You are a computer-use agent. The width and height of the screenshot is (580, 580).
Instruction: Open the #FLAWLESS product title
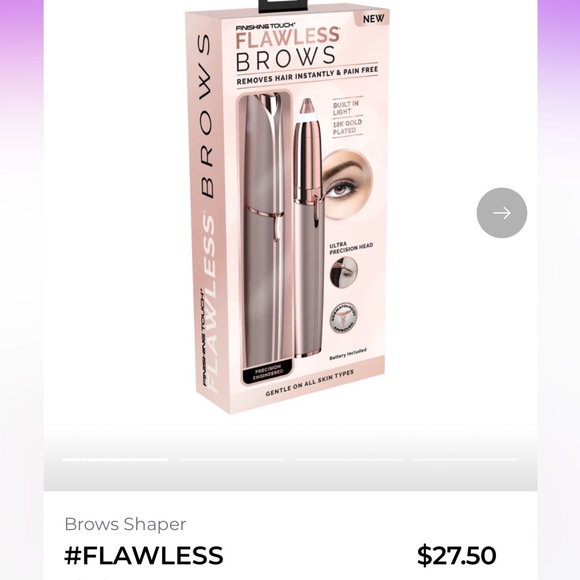point(144,555)
